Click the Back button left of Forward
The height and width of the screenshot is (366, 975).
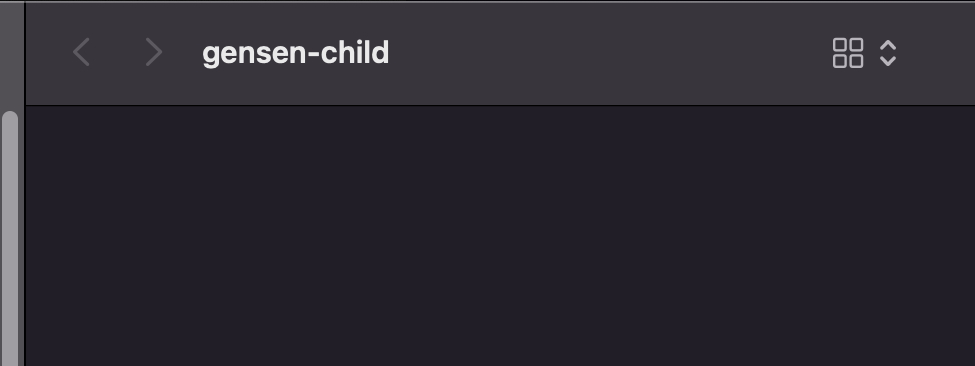pos(81,52)
